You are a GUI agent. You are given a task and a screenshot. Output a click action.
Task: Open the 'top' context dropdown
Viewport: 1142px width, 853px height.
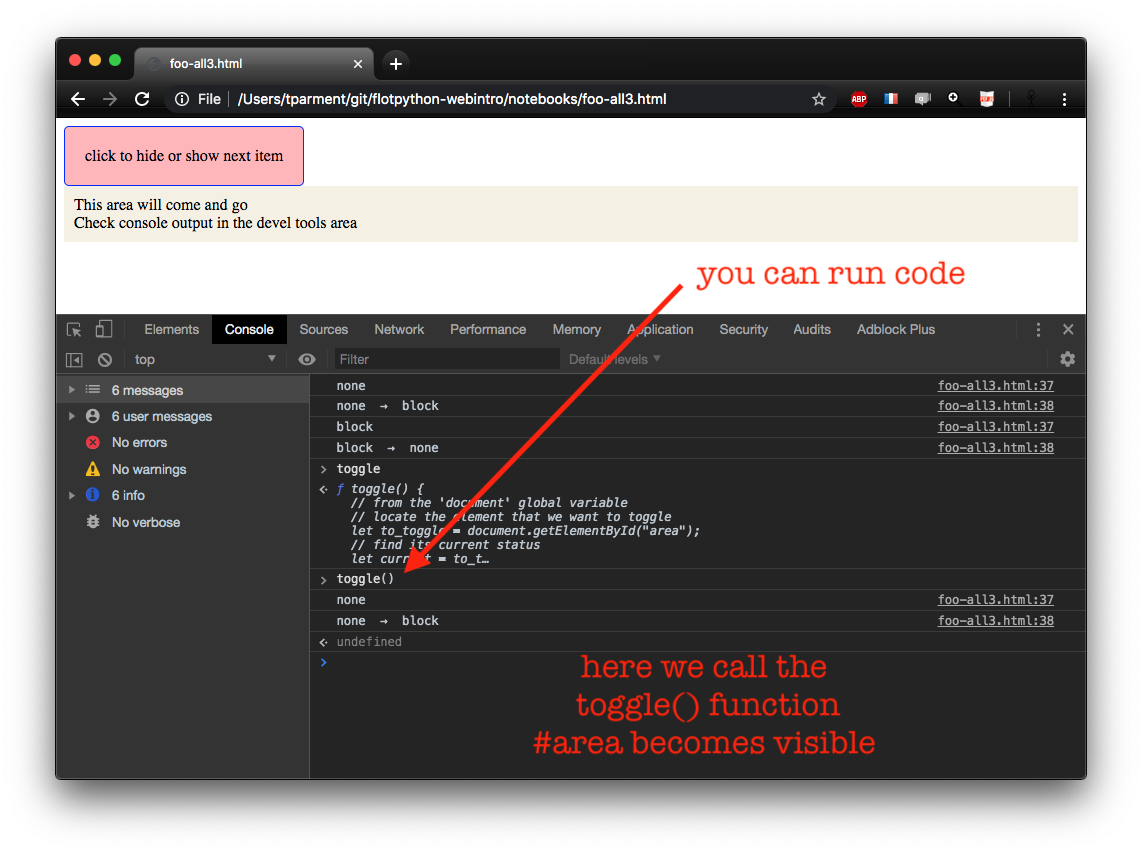point(205,360)
